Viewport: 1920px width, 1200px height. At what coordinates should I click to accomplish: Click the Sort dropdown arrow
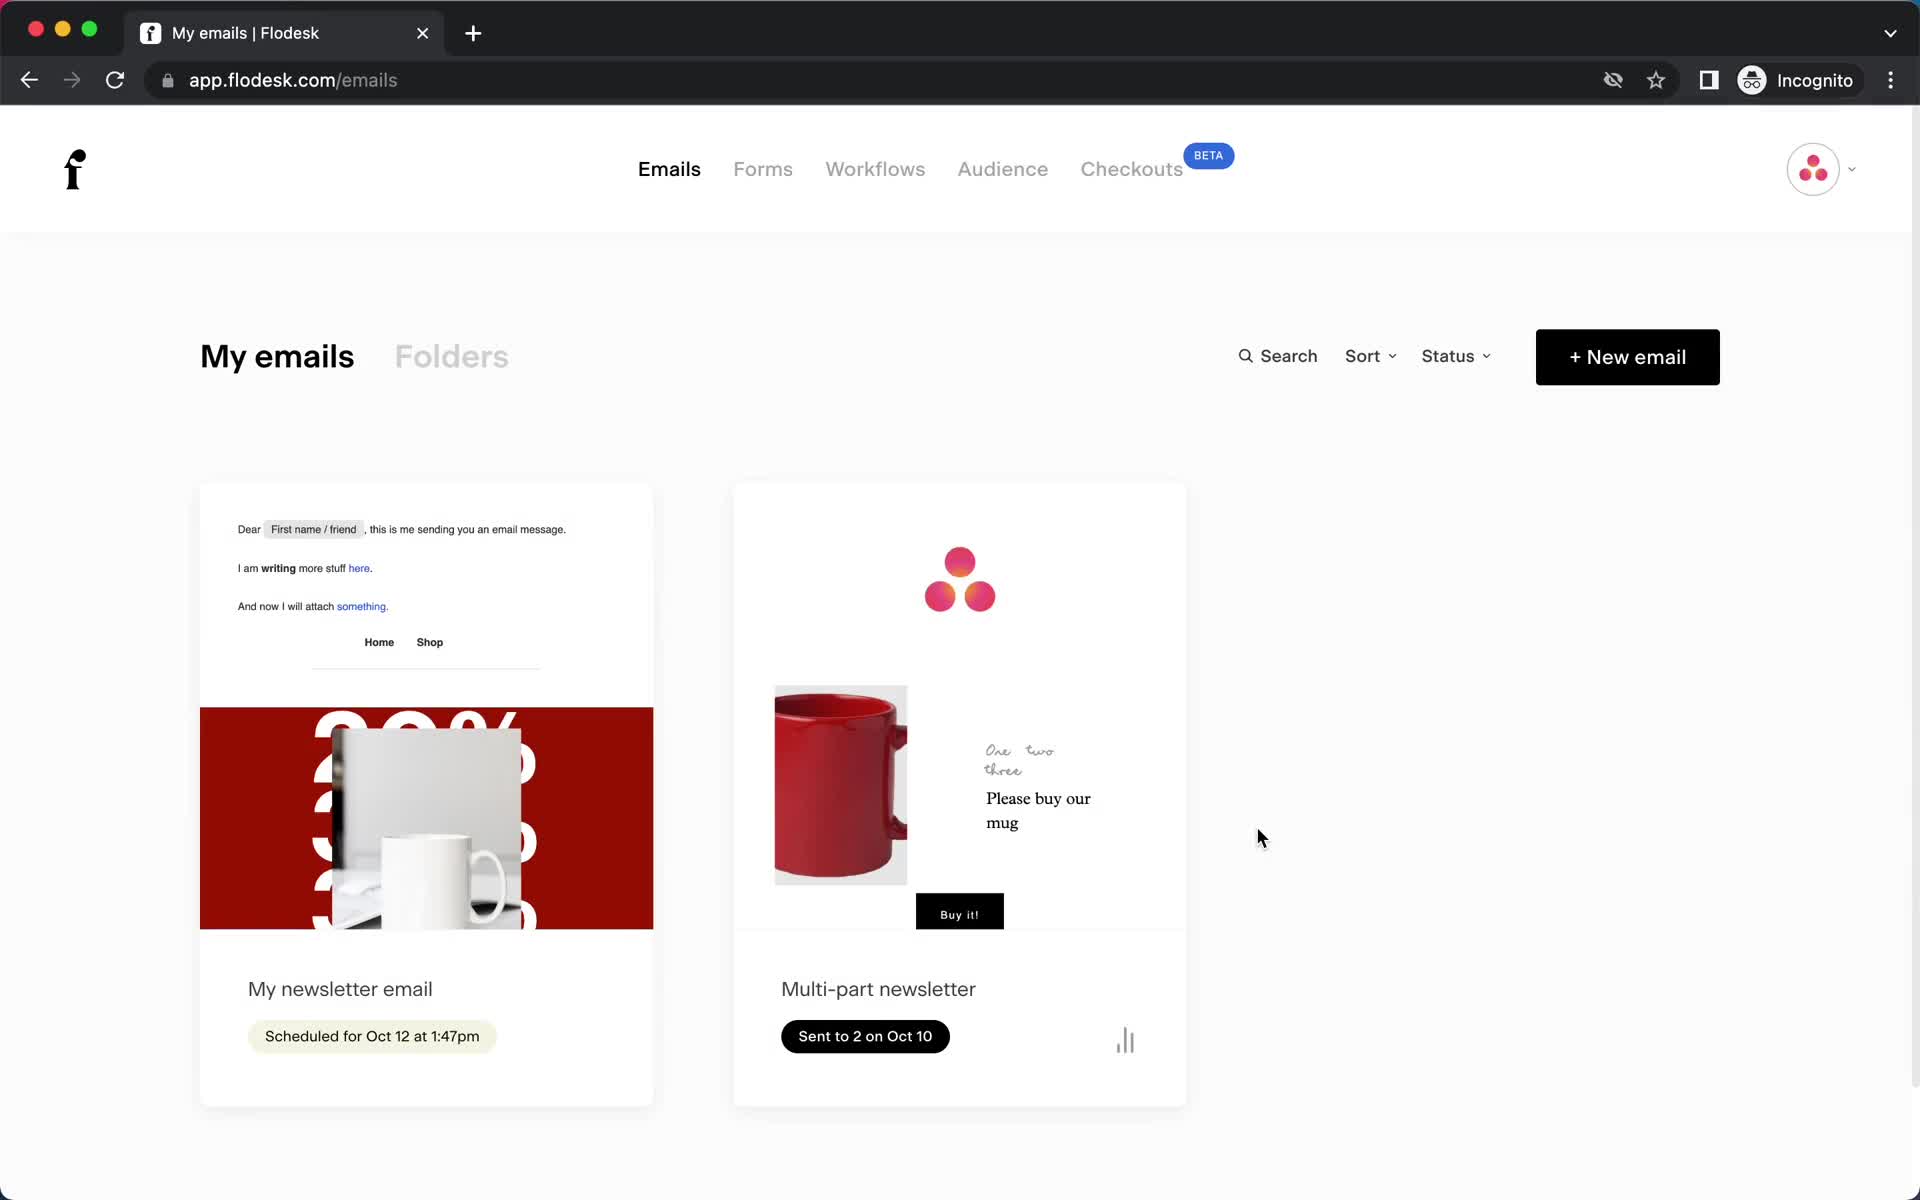tap(1392, 357)
